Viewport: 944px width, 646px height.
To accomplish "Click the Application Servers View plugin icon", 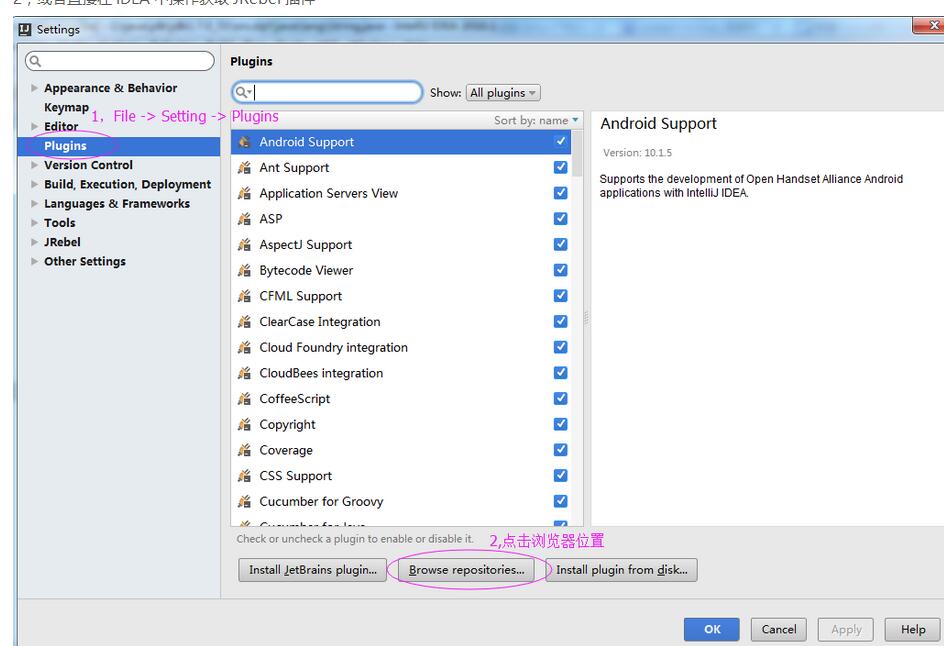I will click(x=244, y=193).
